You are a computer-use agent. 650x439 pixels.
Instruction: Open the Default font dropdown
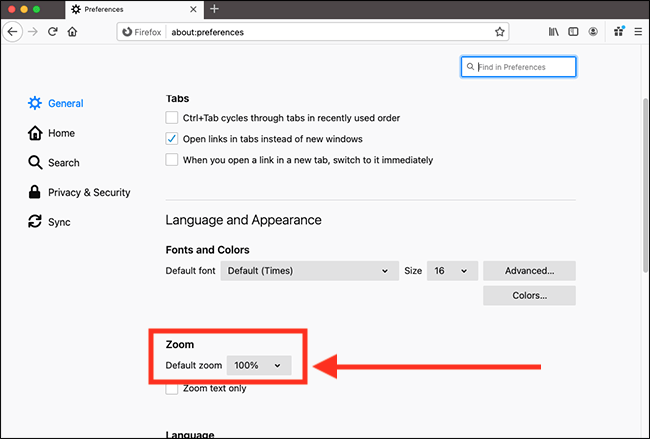point(309,271)
